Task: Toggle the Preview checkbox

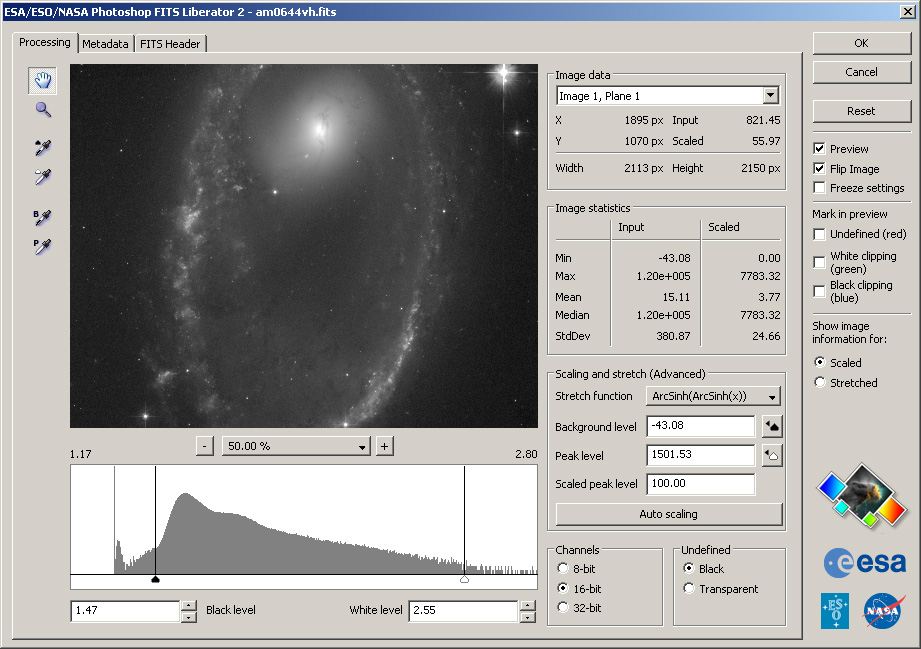Action: coord(819,149)
